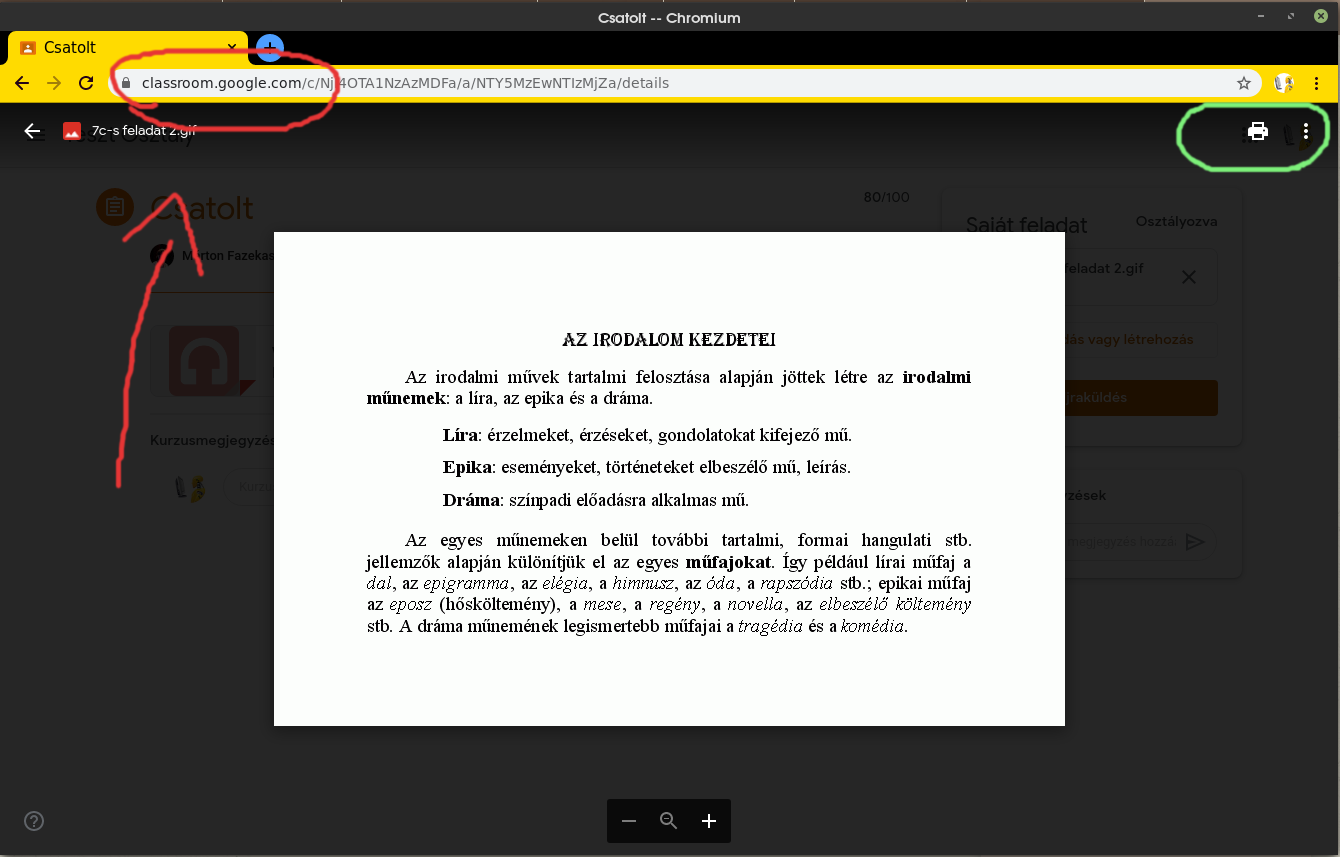Click the red image icon beside 7c-s feladat 2.gif
Screen dimensions: 1340x857
pyautogui.click(x=71, y=131)
